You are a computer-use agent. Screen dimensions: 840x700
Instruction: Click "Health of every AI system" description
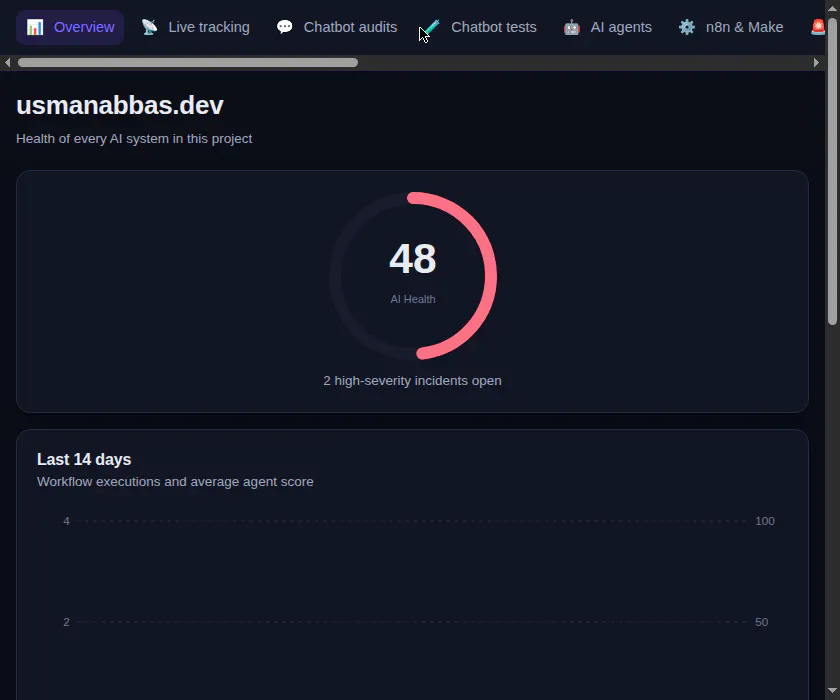click(x=134, y=139)
